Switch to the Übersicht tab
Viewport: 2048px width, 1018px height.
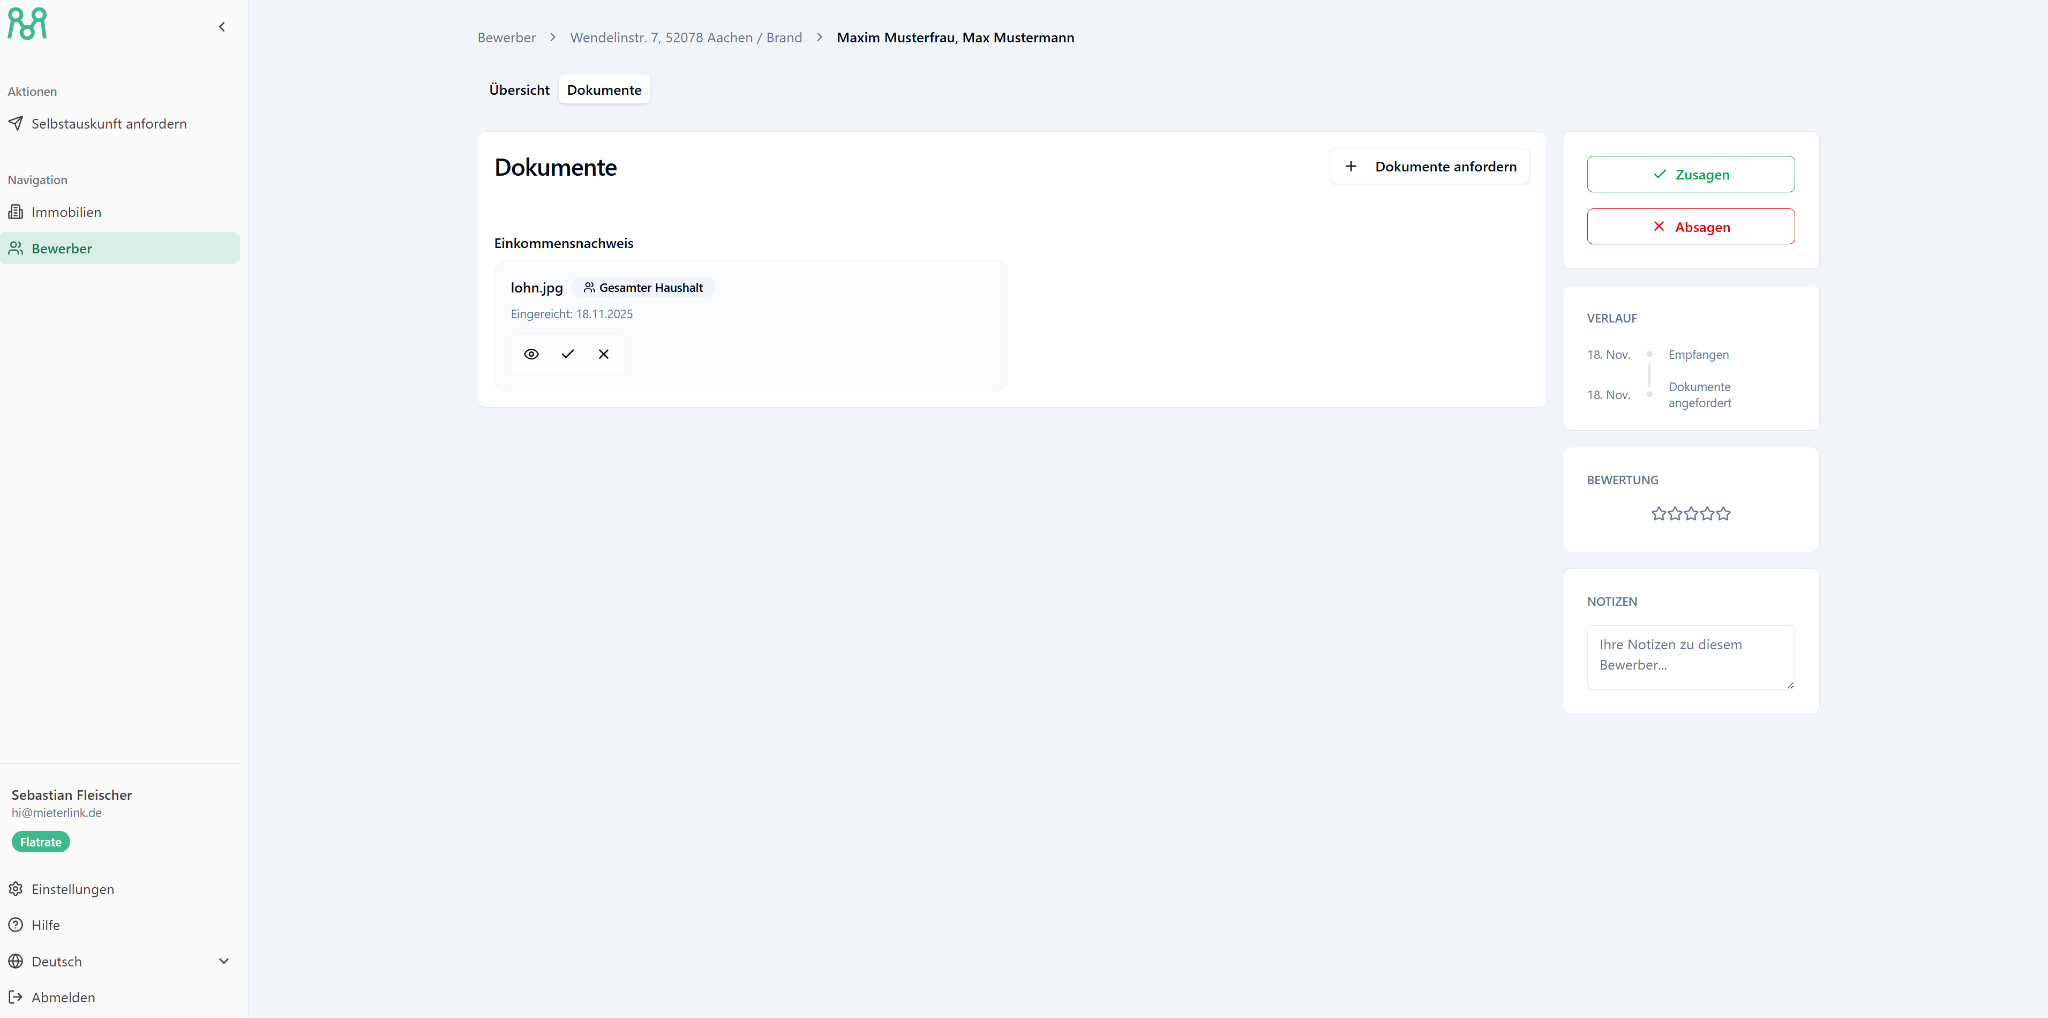[519, 90]
